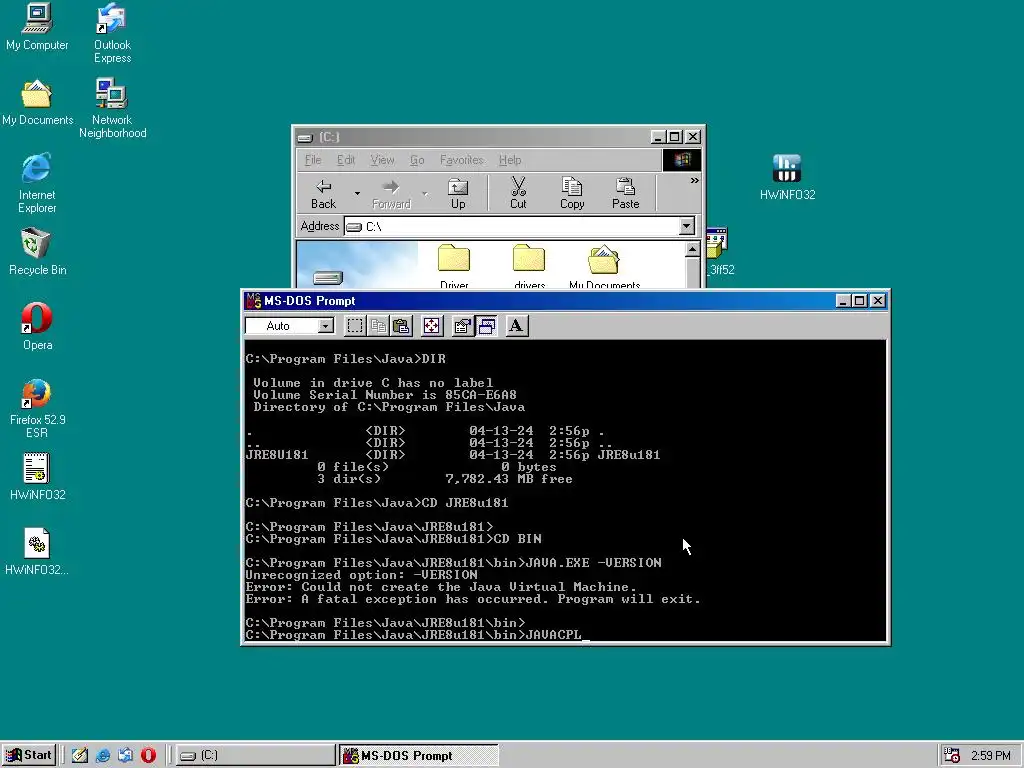Open the Edit menu in C: window
The image size is (1024, 768).
click(345, 160)
